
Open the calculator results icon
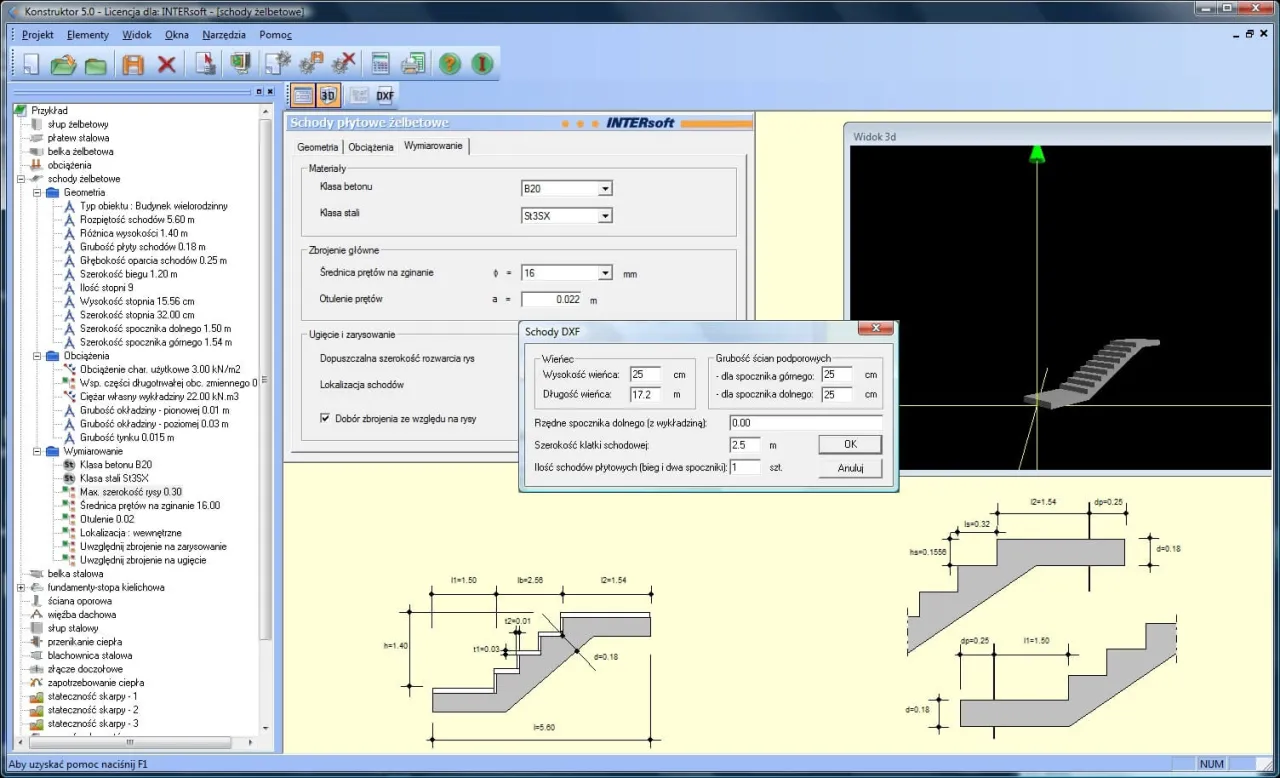[x=379, y=63]
